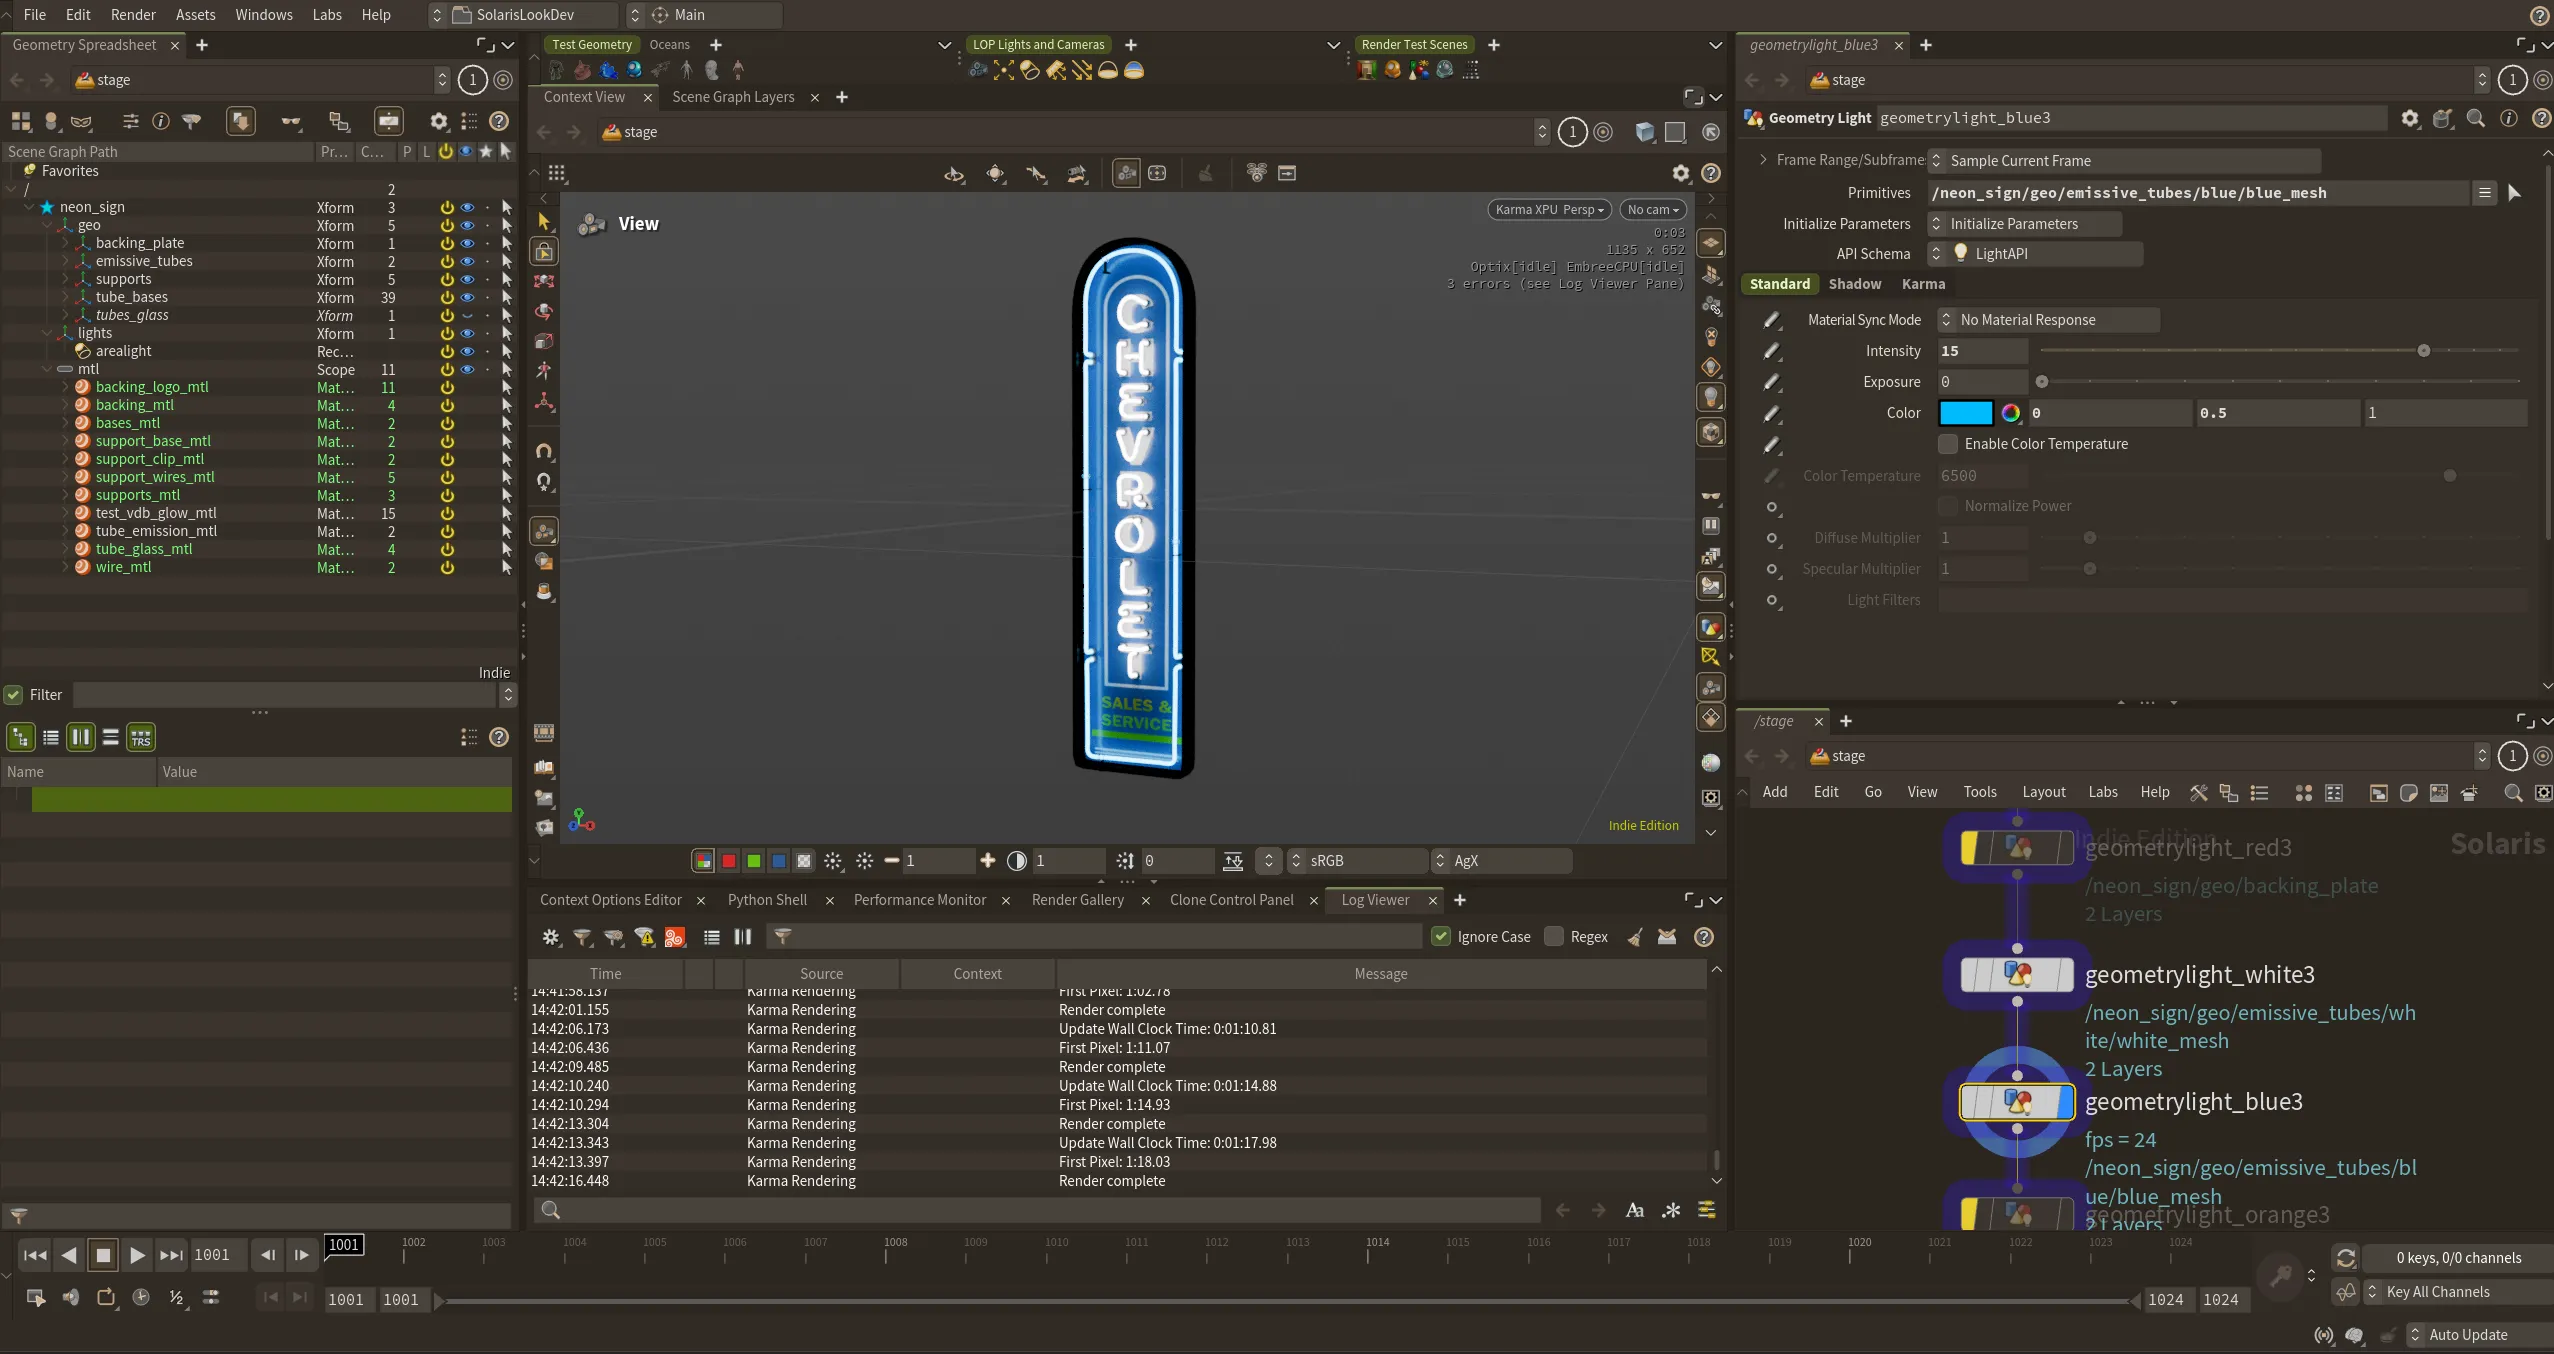Open sRGB display dropdown
Image resolution: width=2554 pixels, height=1354 pixels.
coord(1357,861)
